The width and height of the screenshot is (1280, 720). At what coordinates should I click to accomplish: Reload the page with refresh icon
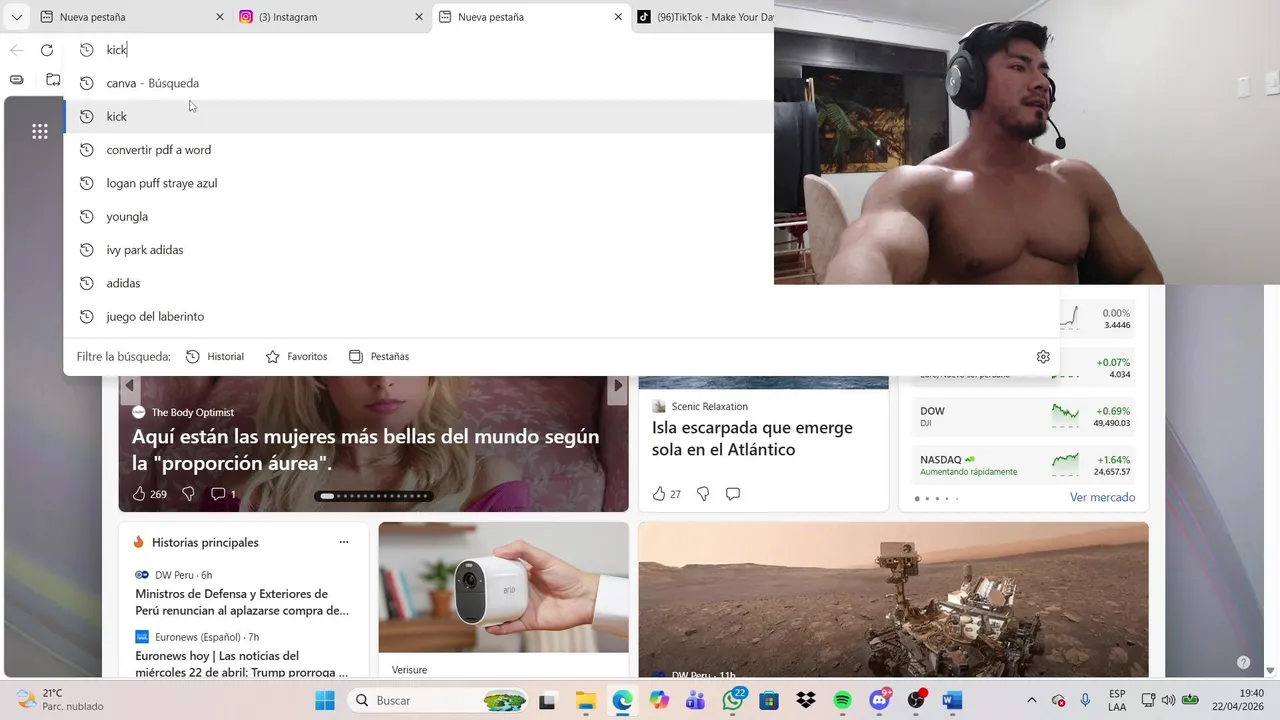pyautogui.click(x=47, y=50)
